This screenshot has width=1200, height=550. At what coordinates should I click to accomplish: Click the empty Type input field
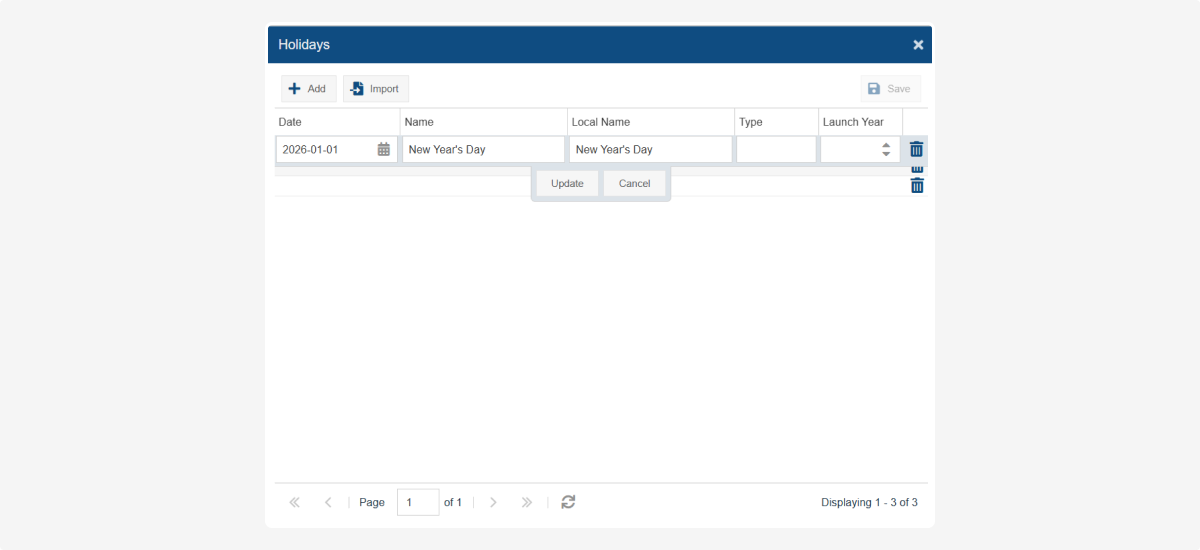776,150
